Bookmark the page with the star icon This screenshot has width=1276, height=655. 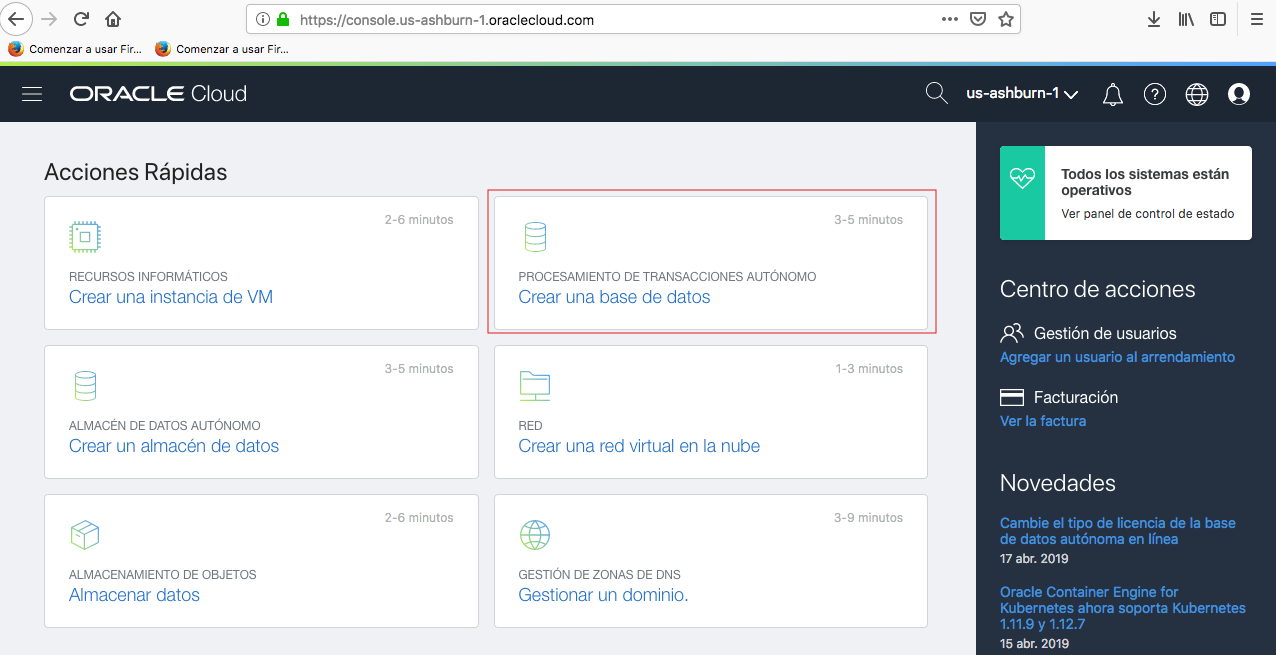(x=1006, y=18)
